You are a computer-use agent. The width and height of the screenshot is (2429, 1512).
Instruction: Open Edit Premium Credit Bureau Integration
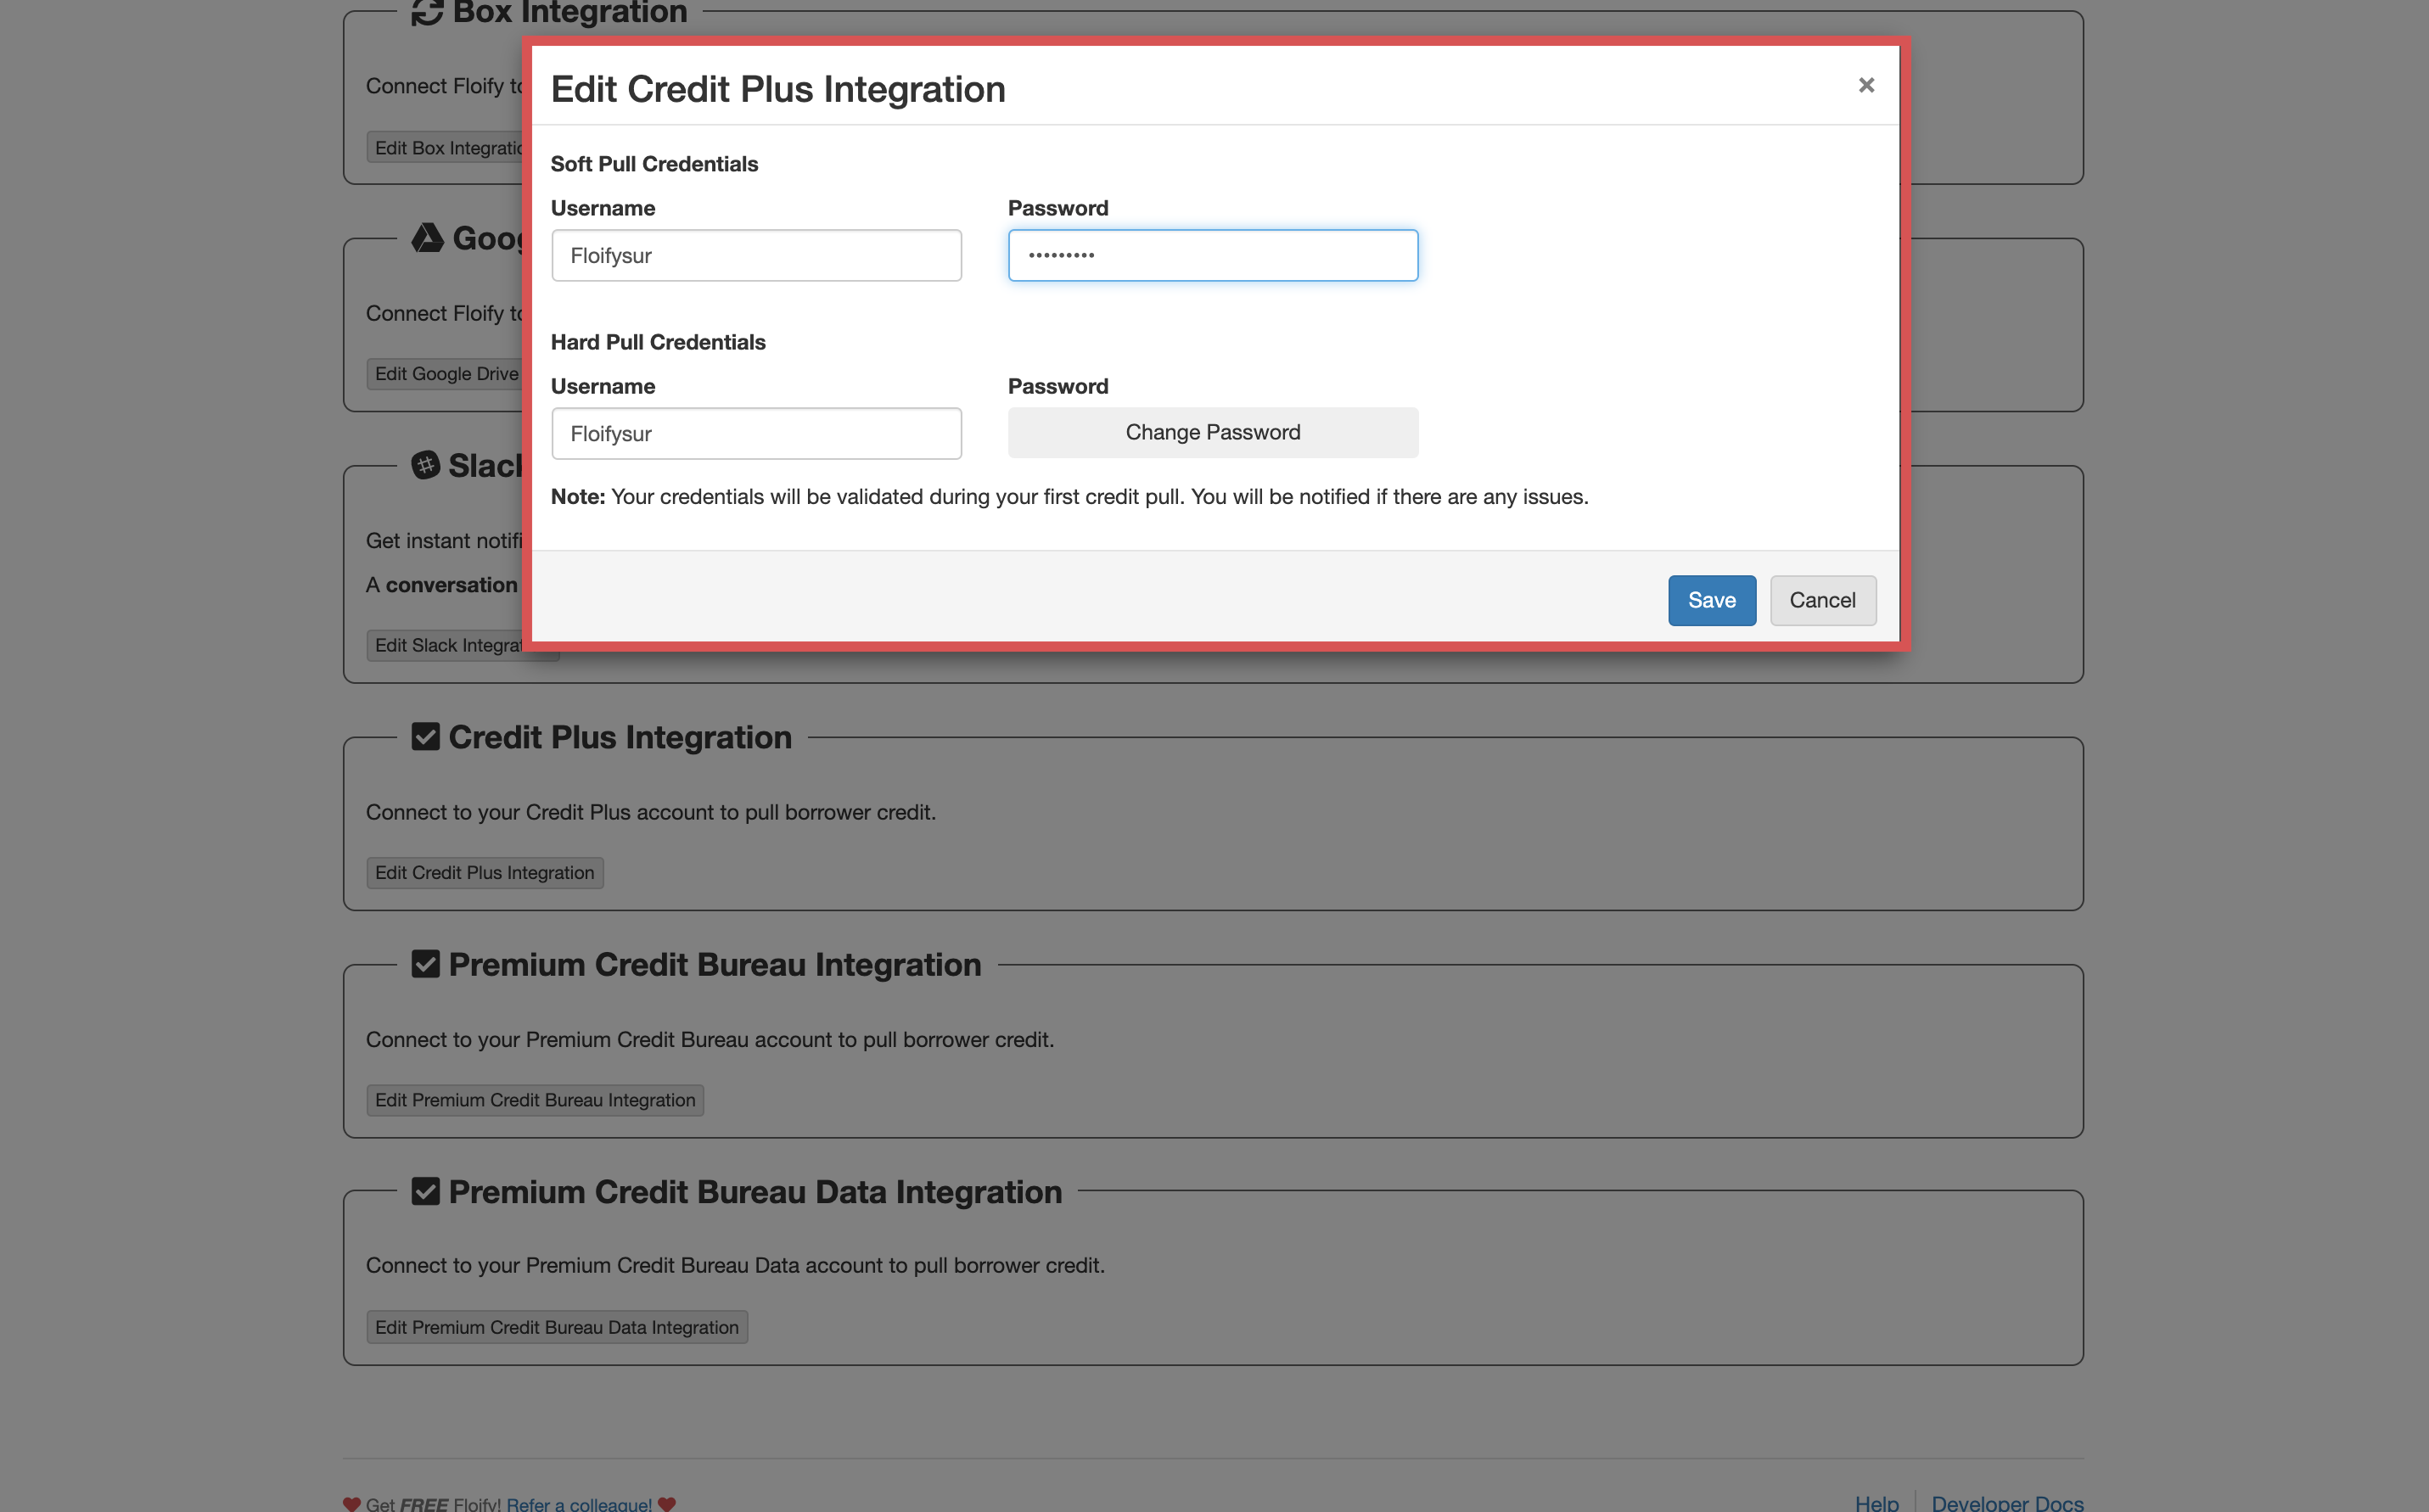coord(535,1100)
